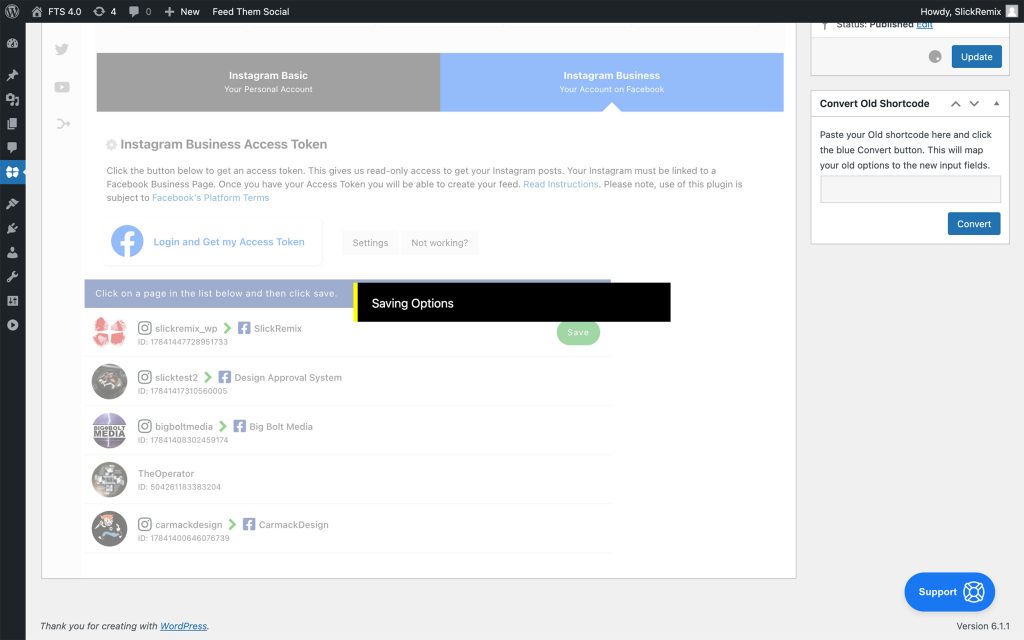Move Convert Old Shortcode panel up
The image size is (1024, 640).
click(x=955, y=104)
